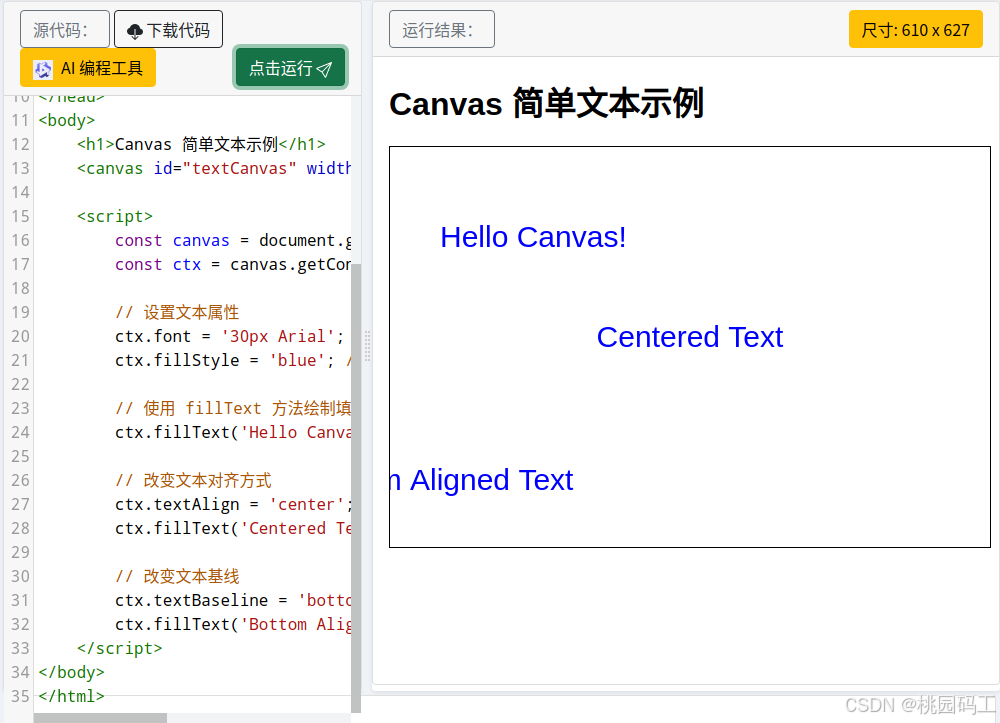Run the code with 点击运行
The width and height of the screenshot is (1000, 723).
(x=290, y=68)
